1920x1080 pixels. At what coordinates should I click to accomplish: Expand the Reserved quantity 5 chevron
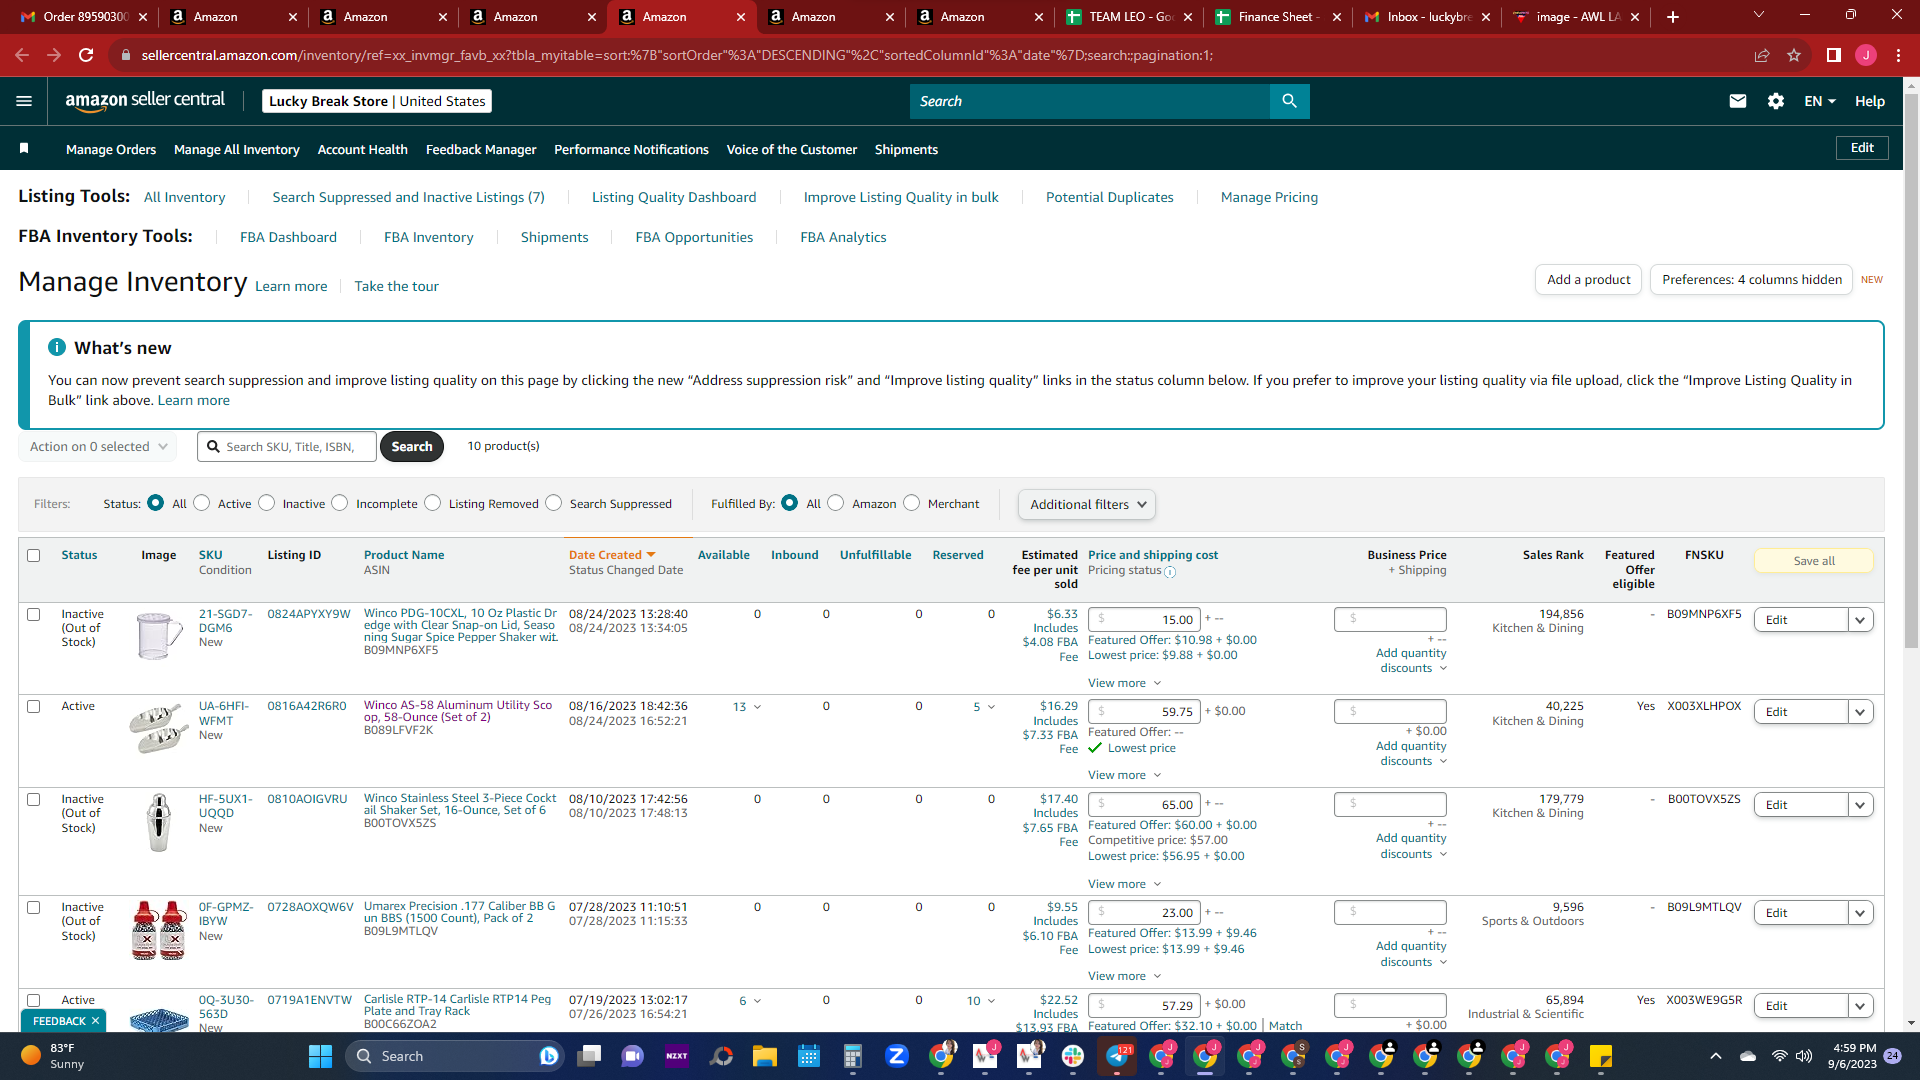click(x=991, y=707)
